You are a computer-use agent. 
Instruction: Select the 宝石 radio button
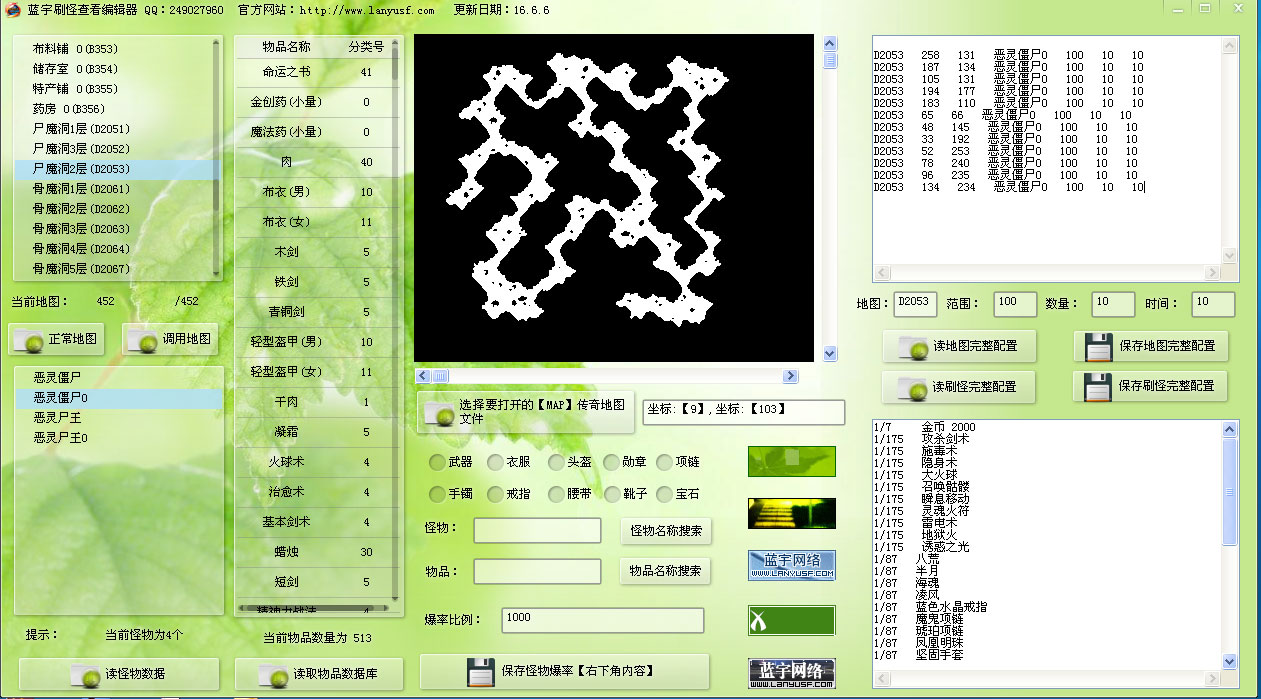click(662, 494)
